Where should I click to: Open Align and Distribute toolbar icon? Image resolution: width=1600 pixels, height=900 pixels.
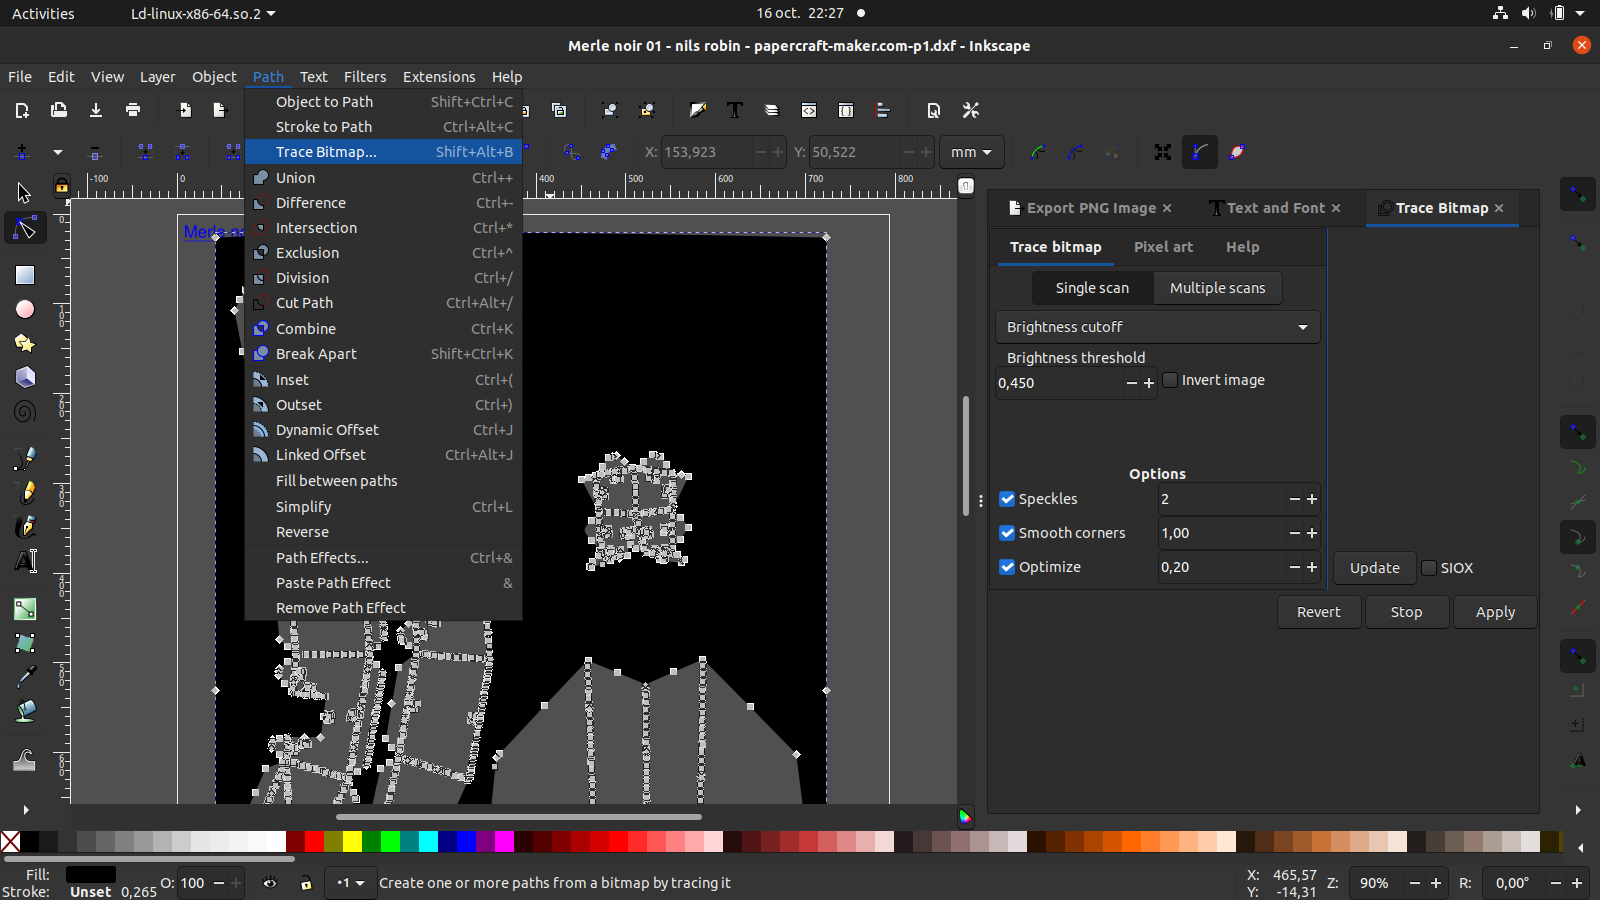[883, 110]
